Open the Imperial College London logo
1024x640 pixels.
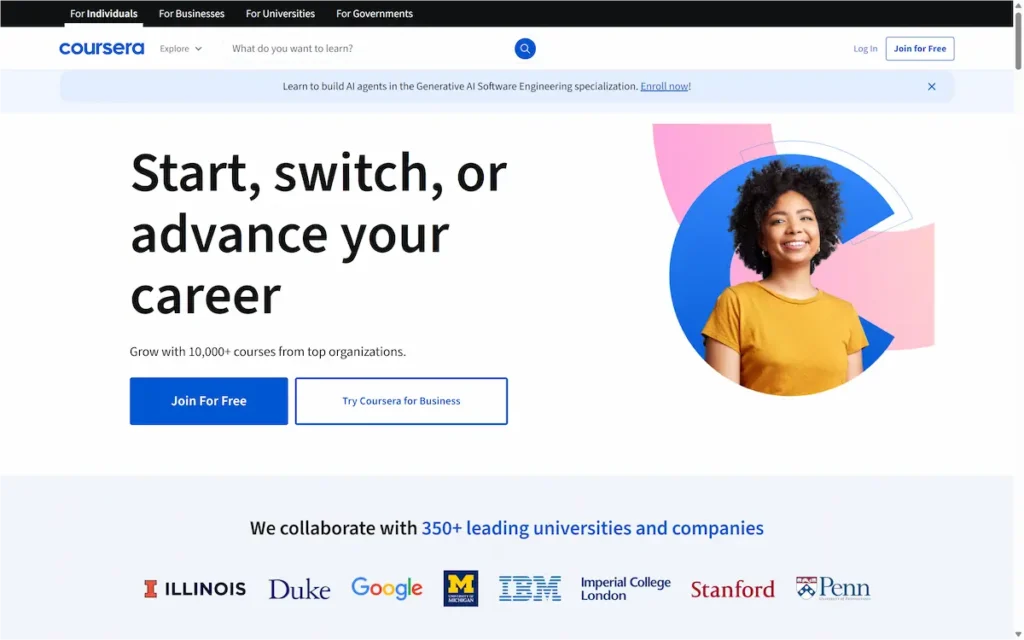(626, 589)
